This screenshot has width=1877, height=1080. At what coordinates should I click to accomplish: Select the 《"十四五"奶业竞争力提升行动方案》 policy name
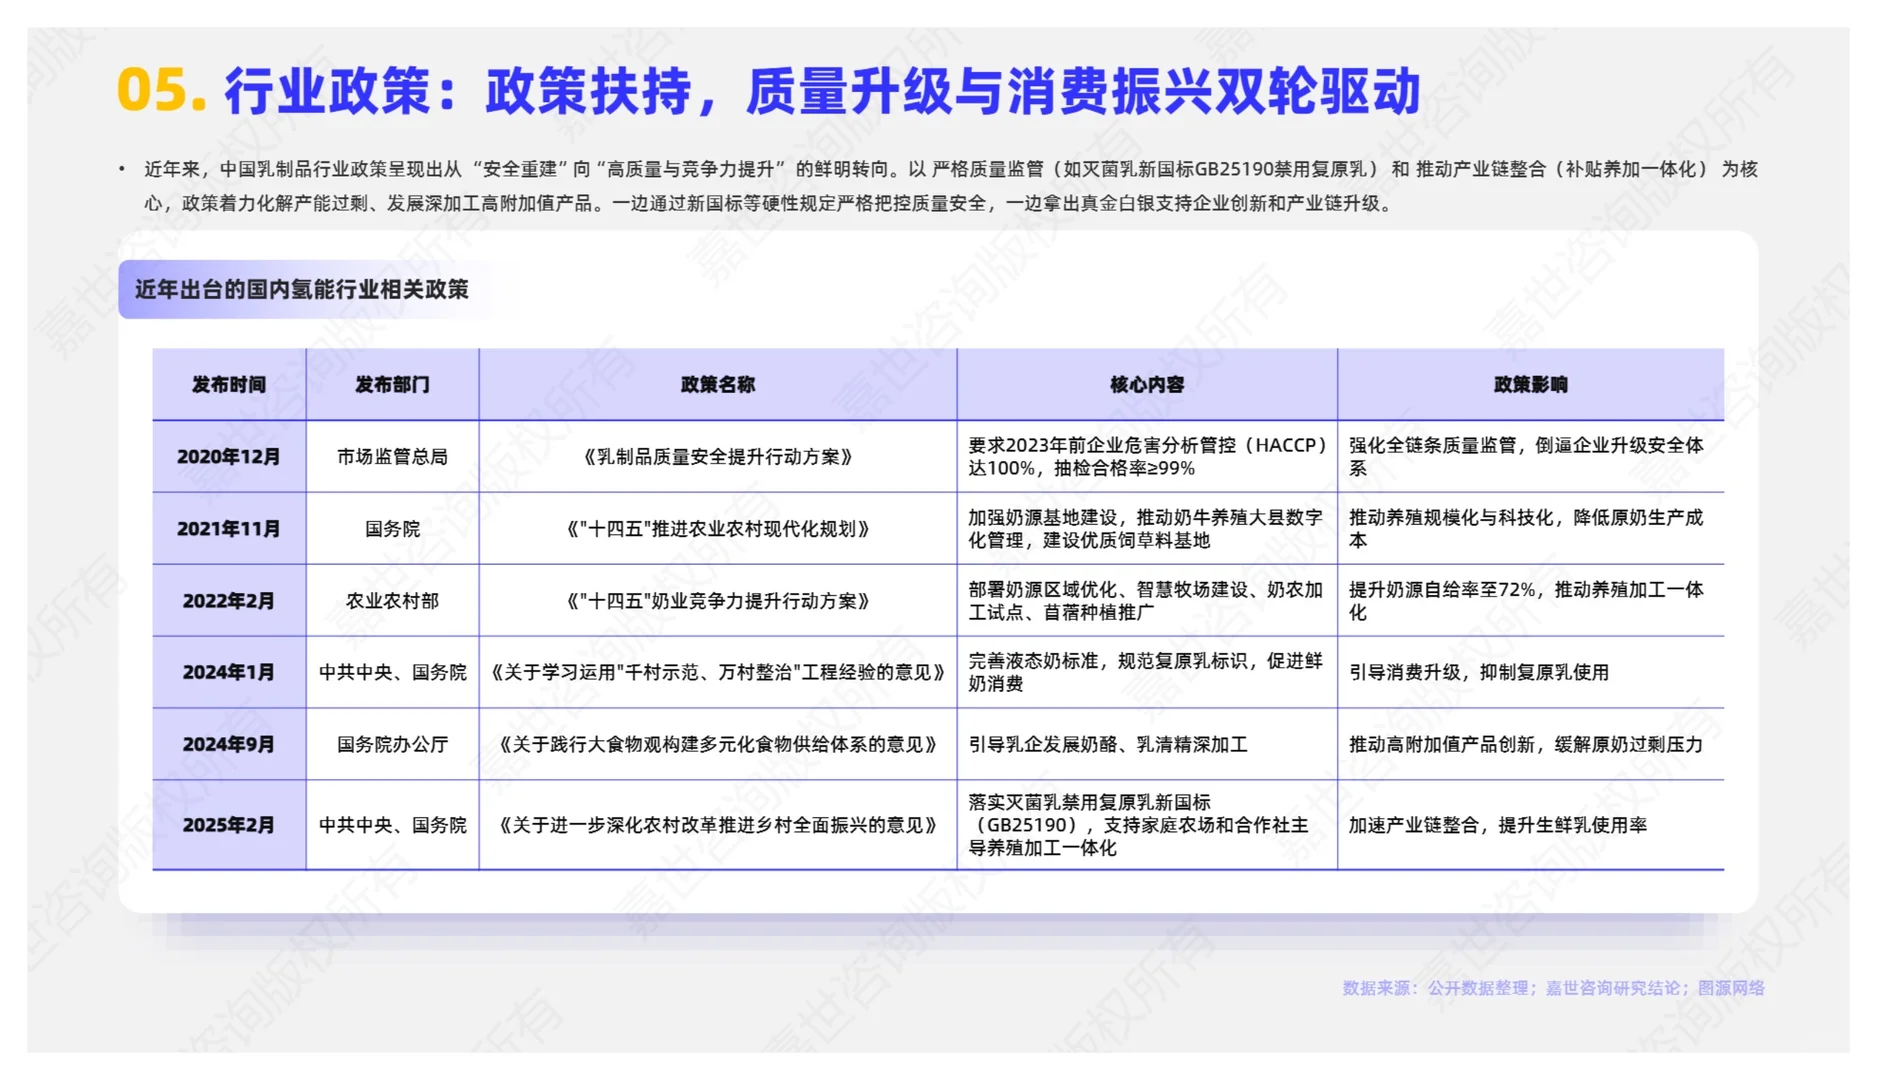(718, 601)
